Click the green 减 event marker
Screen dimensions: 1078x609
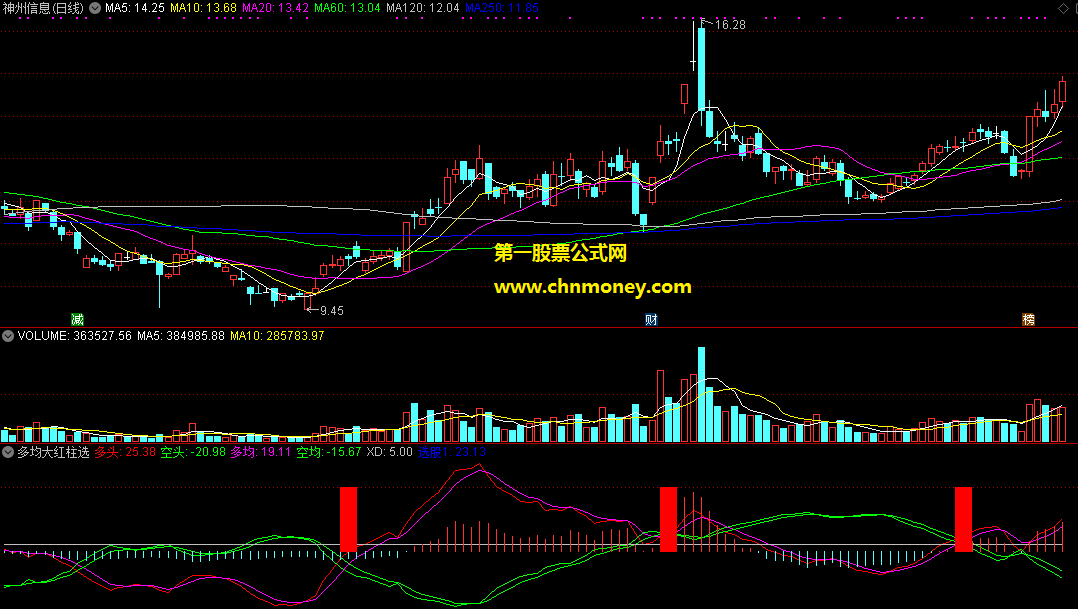point(78,320)
